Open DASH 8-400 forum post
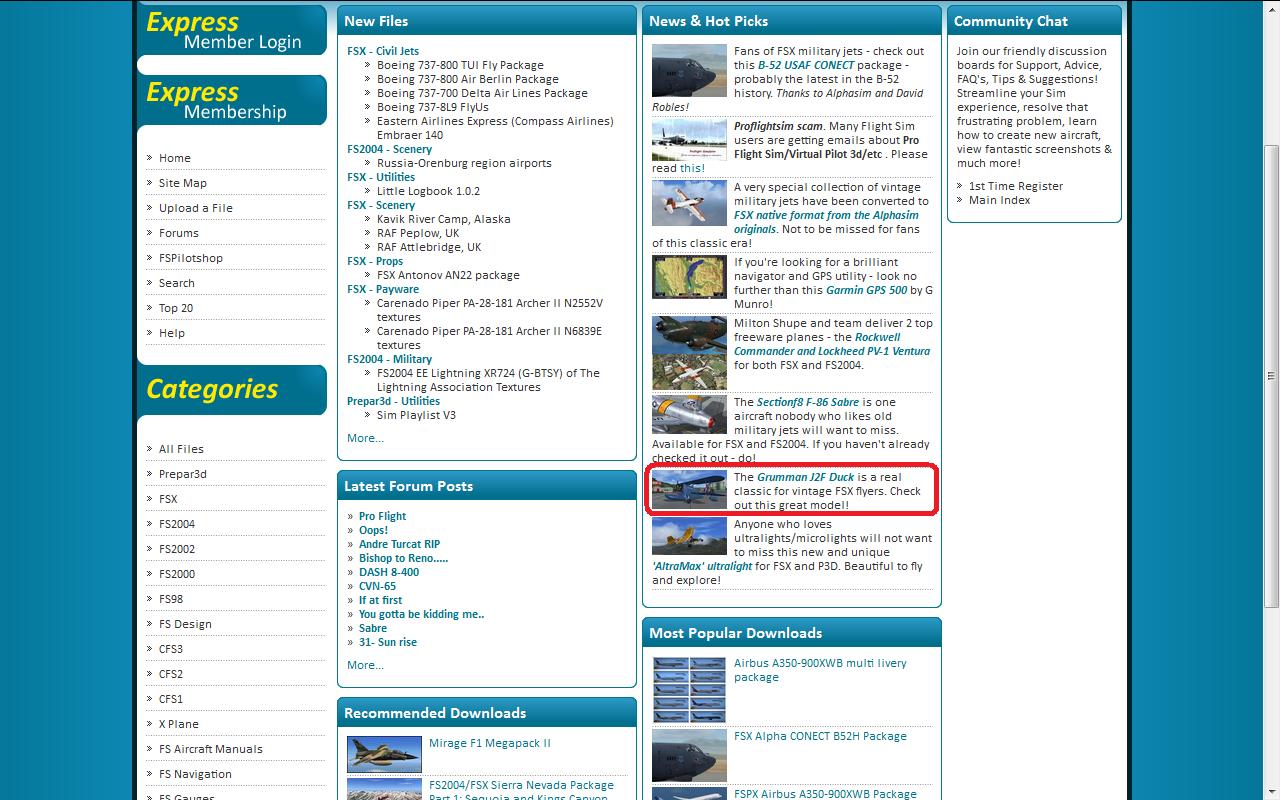Image resolution: width=1280 pixels, height=800 pixels. coord(389,573)
